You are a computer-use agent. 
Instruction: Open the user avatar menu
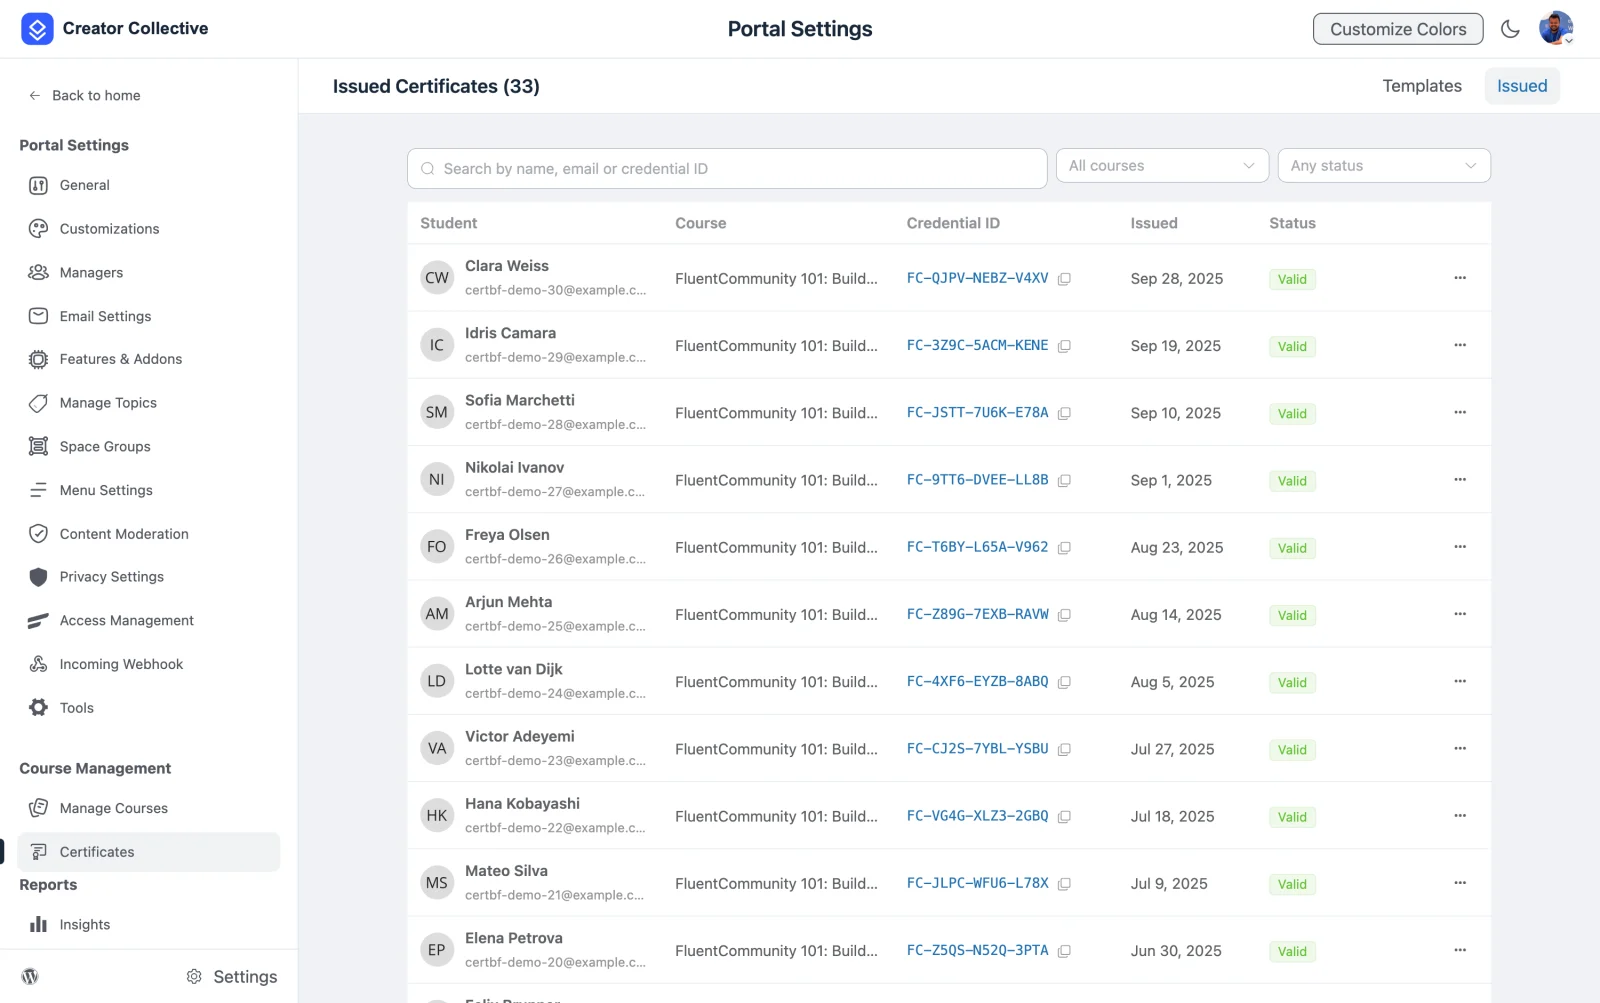(x=1556, y=28)
